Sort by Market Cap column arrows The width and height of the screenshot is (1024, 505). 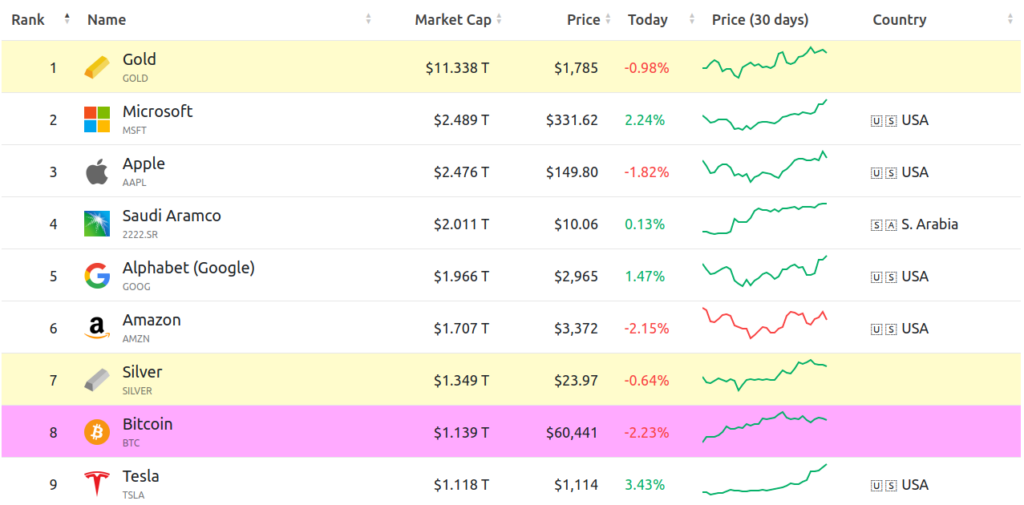pyautogui.click(x=499, y=20)
